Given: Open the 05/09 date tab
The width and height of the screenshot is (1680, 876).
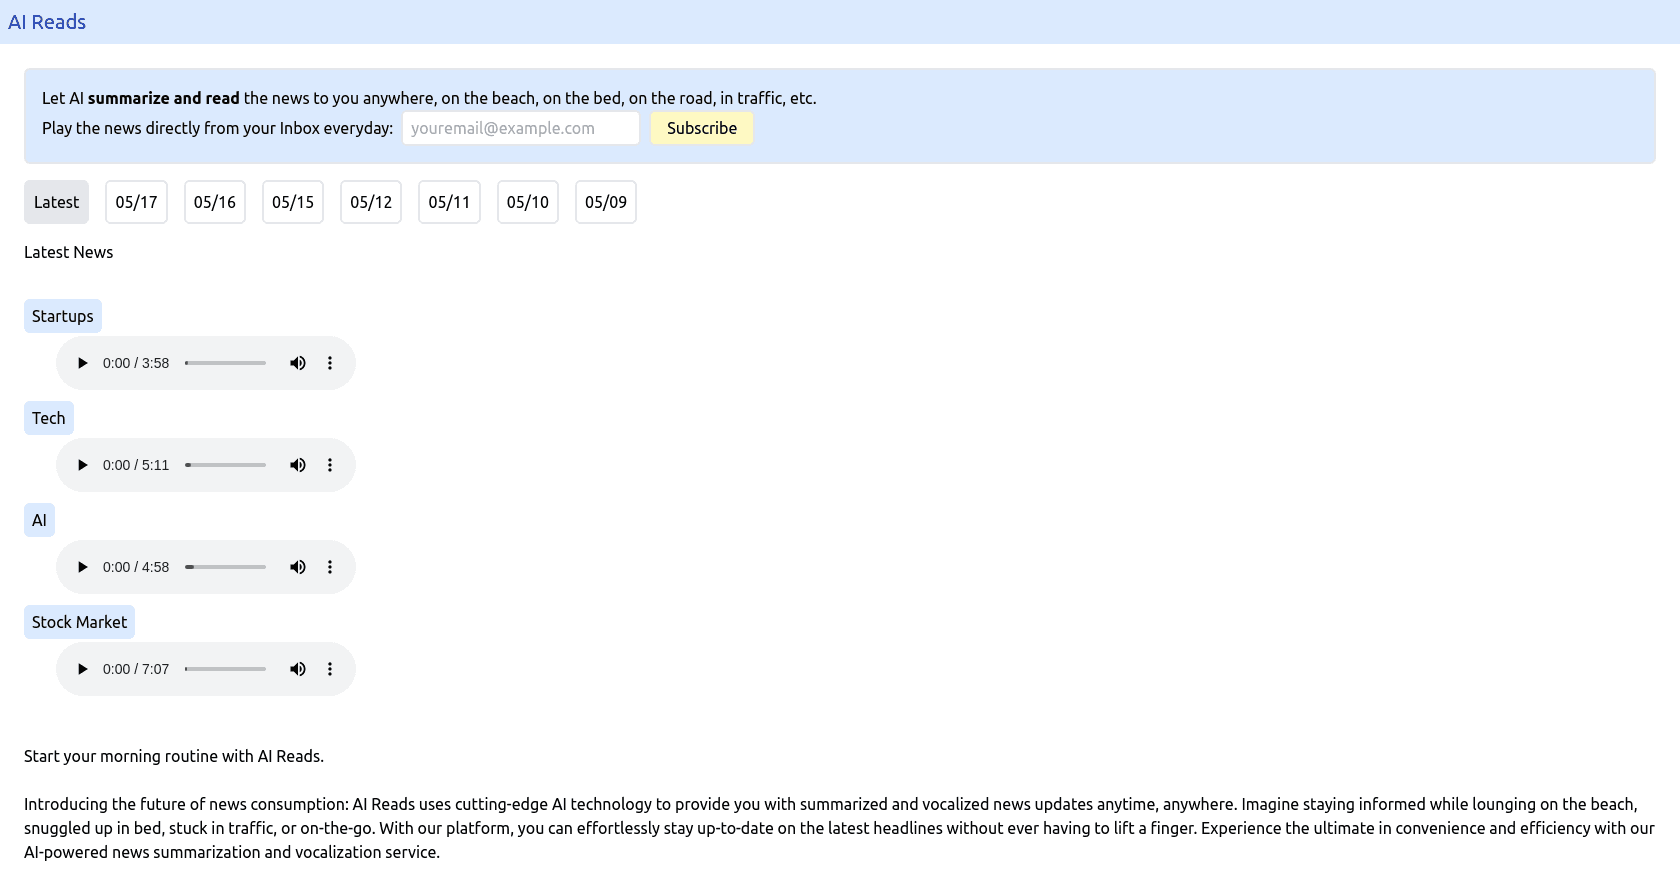Looking at the screenshot, I should click(x=605, y=202).
